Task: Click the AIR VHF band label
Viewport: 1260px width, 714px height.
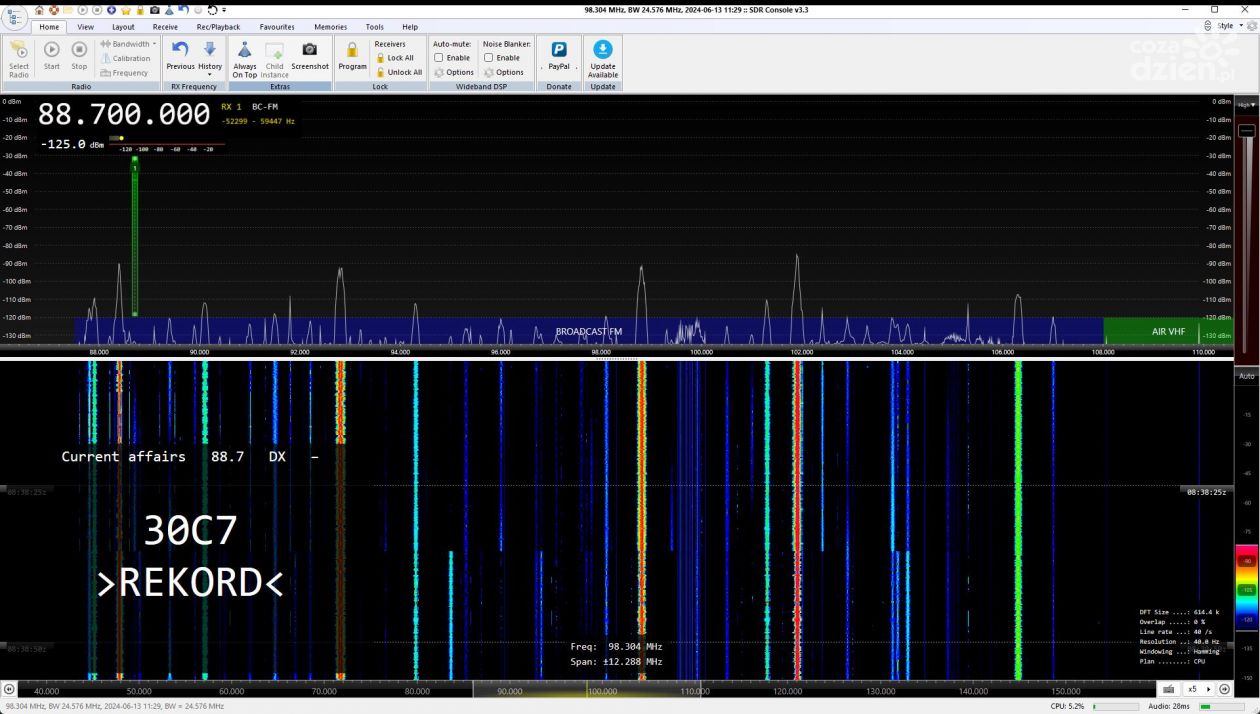Action: (1168, 331)
